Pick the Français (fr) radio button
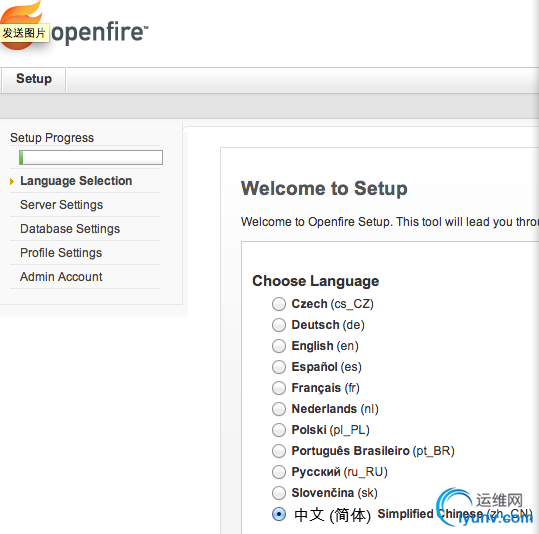Viewport: 539px width, 534px height. (279, 388)
